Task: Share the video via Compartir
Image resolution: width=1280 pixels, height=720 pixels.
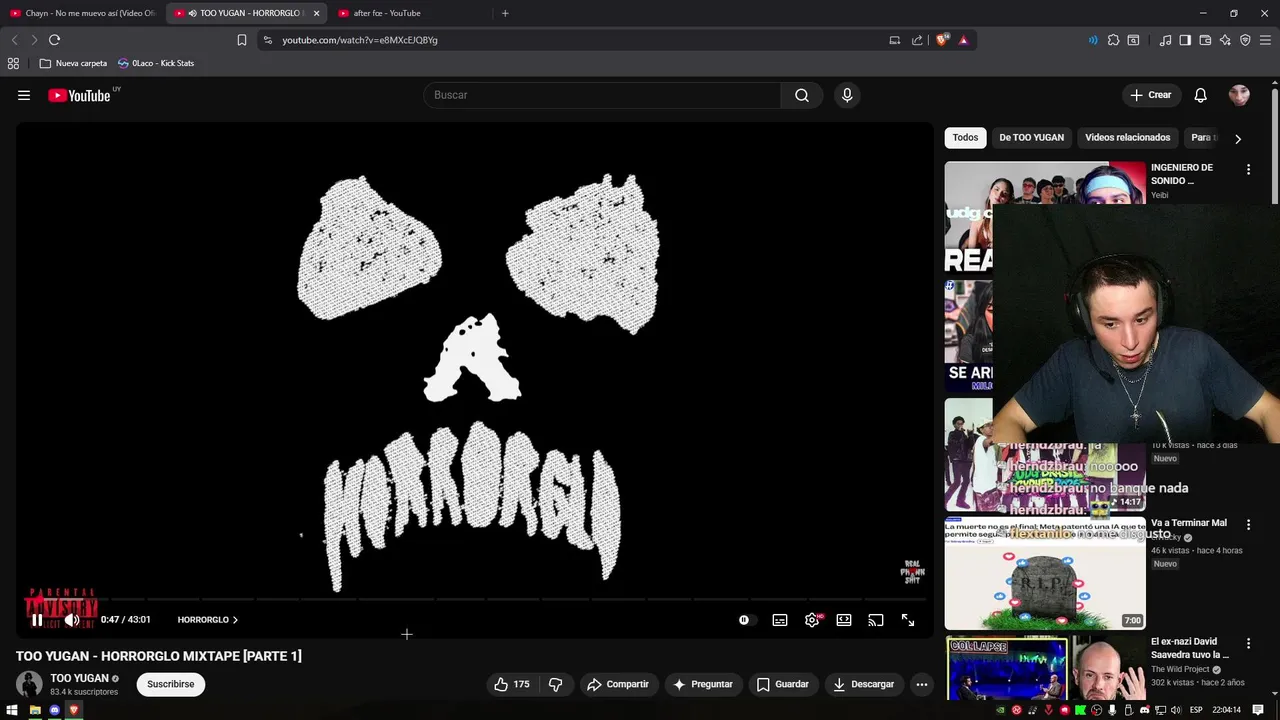Action: coord(618,684)
